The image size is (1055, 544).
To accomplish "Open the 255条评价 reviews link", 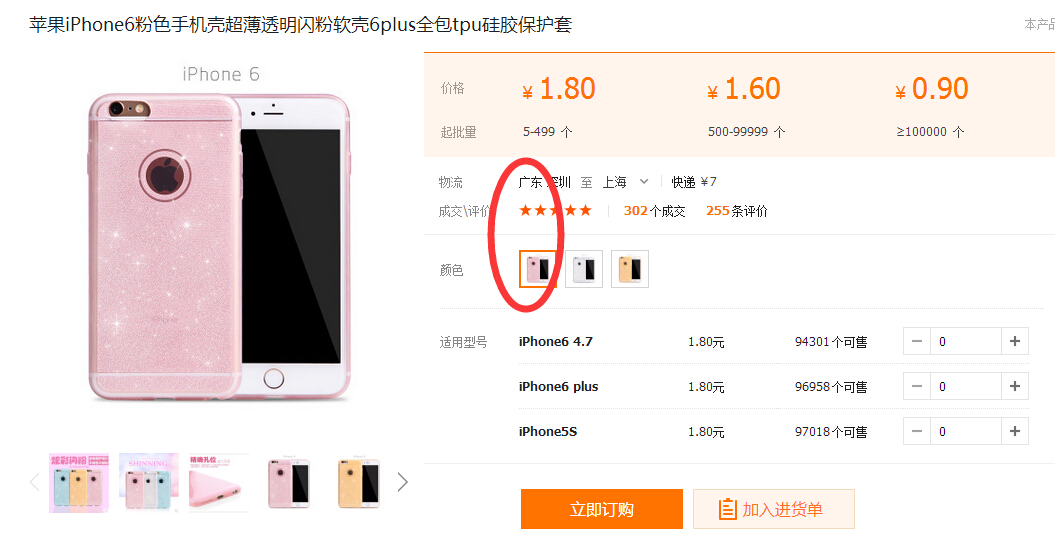I will coord(737,211).
